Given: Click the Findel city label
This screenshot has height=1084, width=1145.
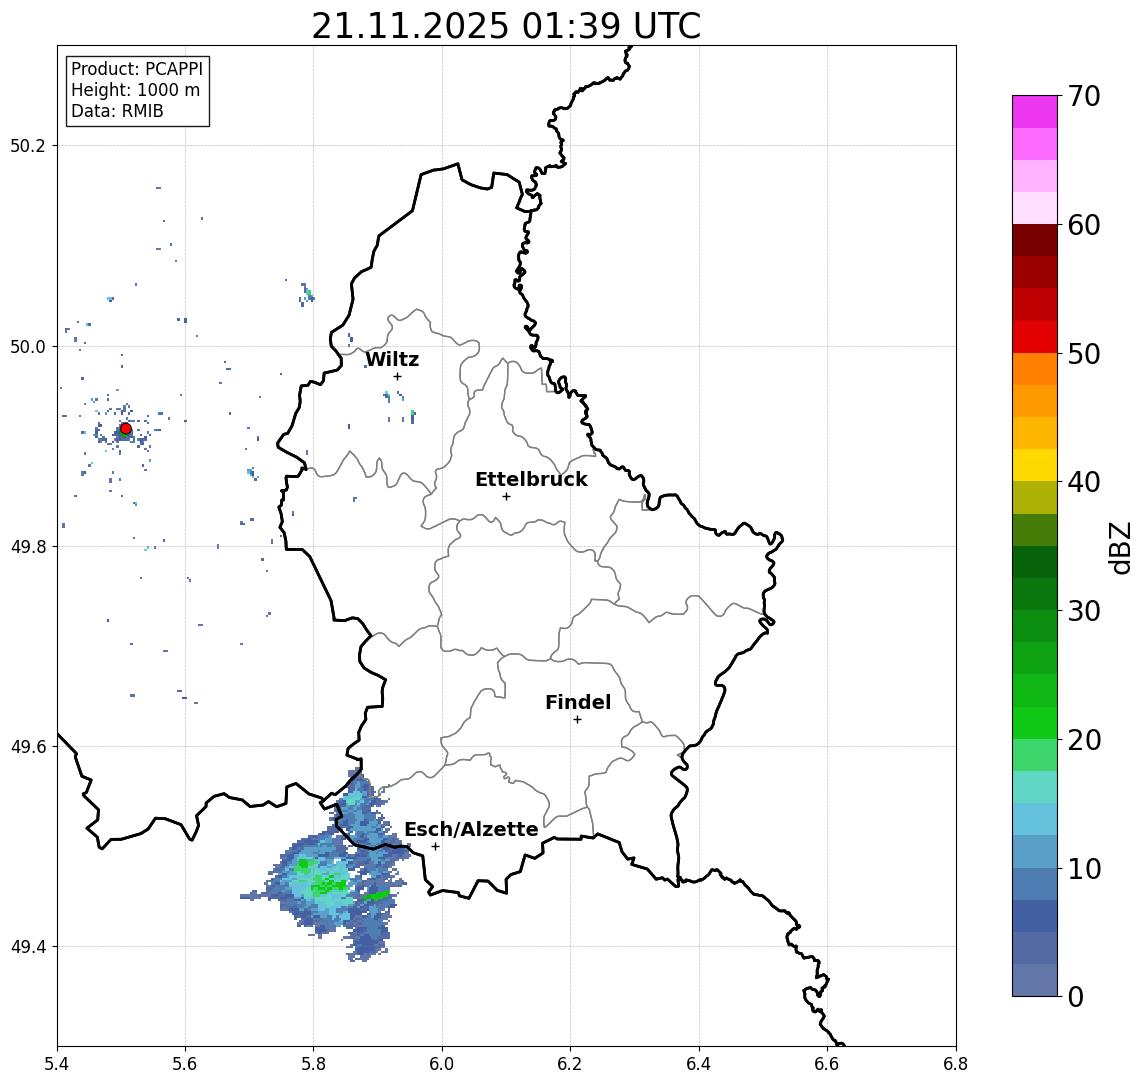Looking at the screenshot, I should (578, 702).
